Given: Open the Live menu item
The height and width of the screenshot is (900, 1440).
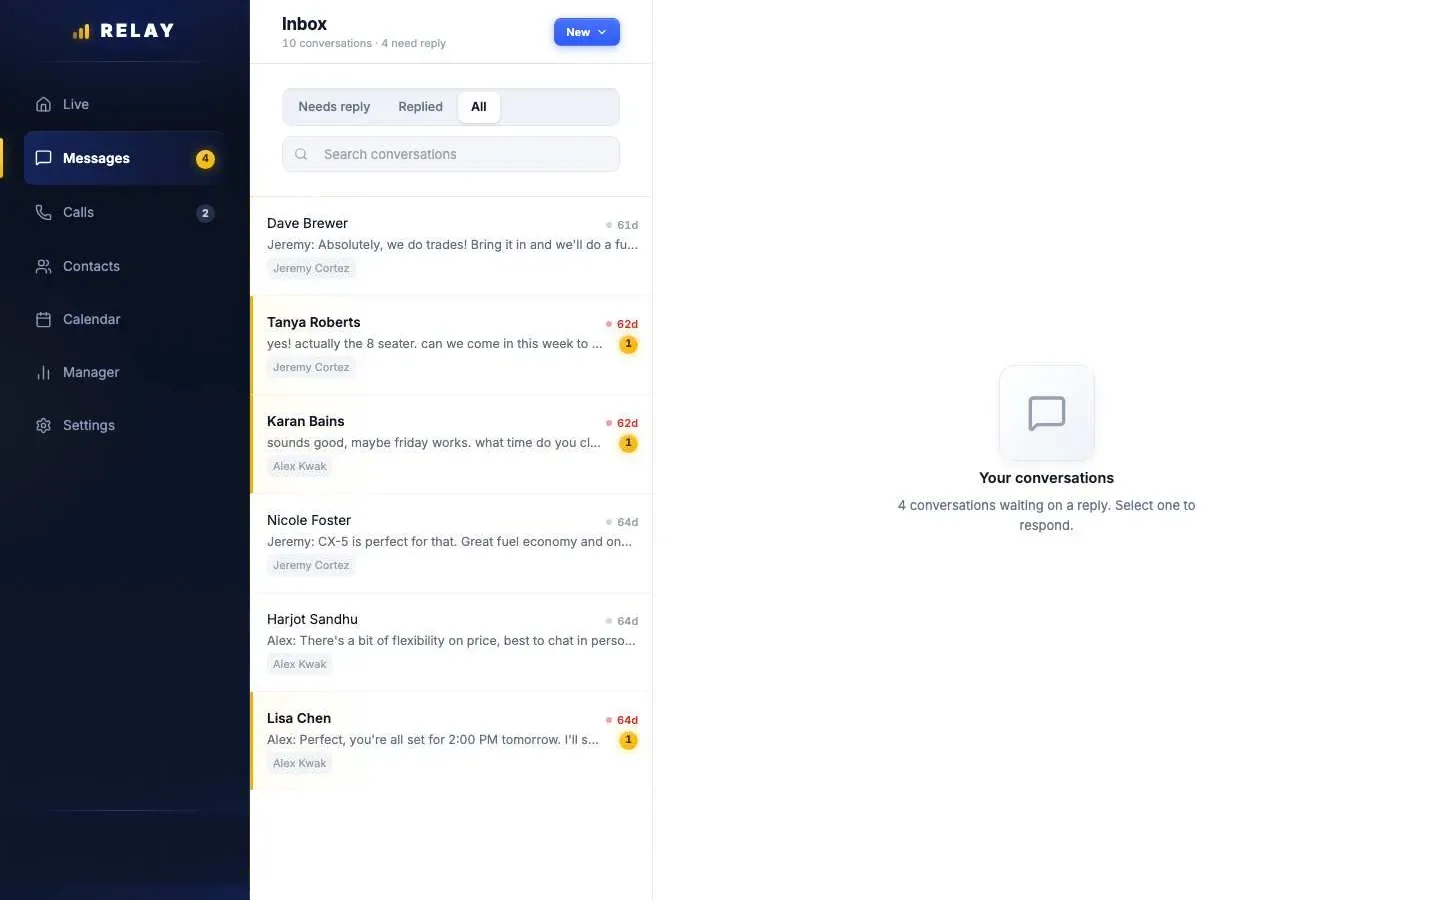Looking at the screenshot, I should [x=124, y=104].
